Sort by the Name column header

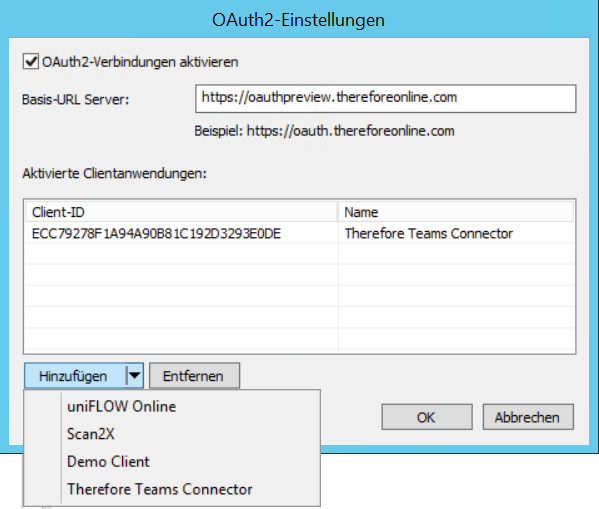(456, 212)
